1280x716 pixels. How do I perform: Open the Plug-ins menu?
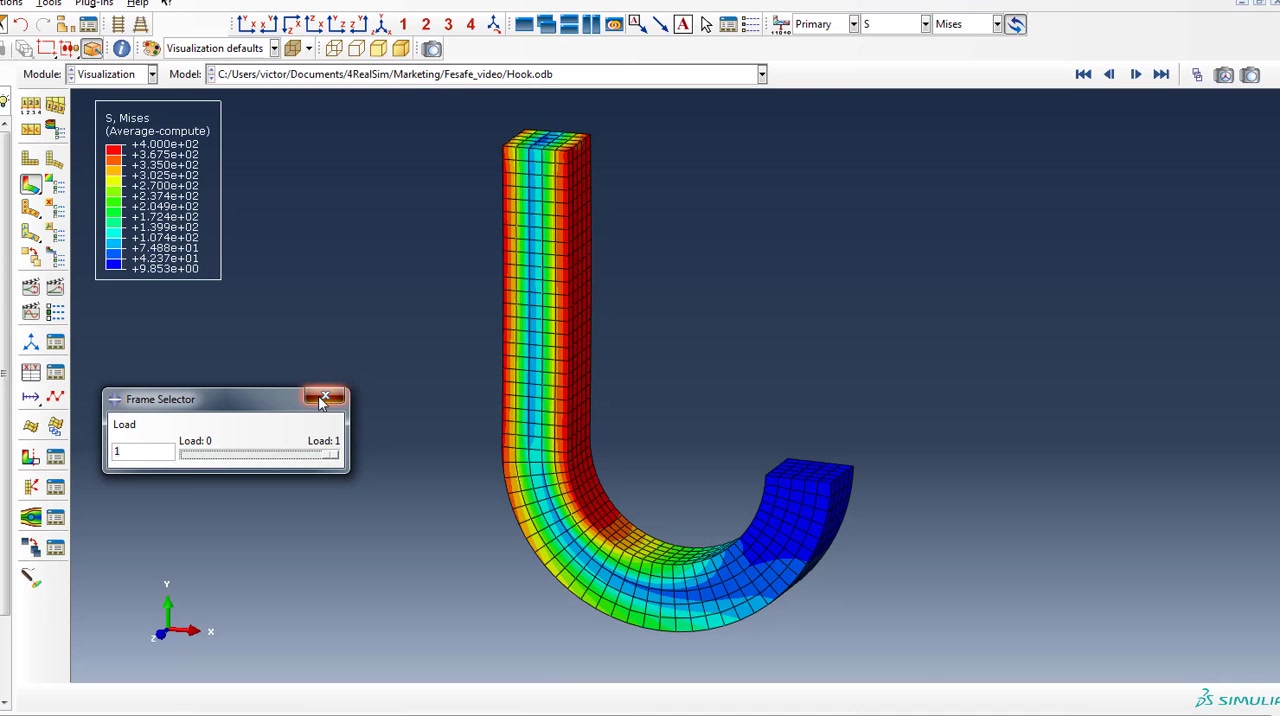[94, 4]
